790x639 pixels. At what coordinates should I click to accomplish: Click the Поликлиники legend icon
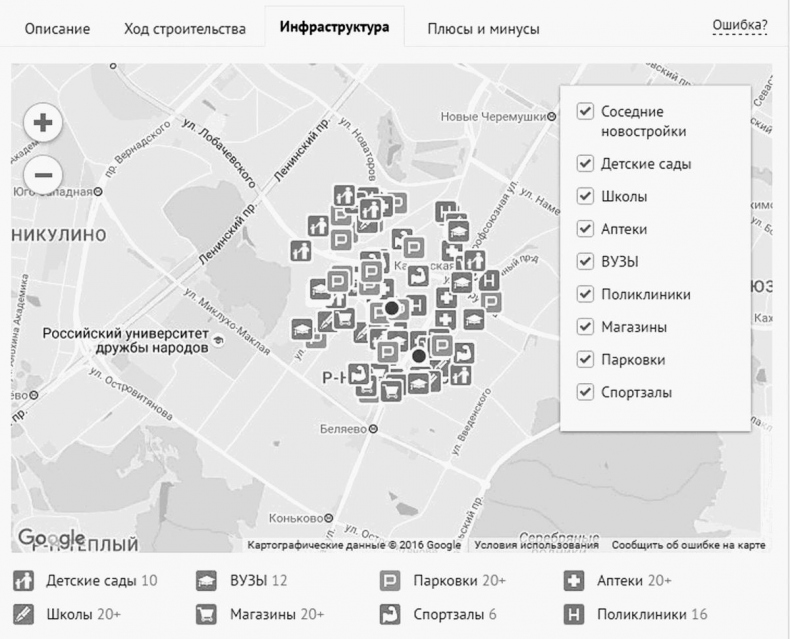click(x=574, y=614)
